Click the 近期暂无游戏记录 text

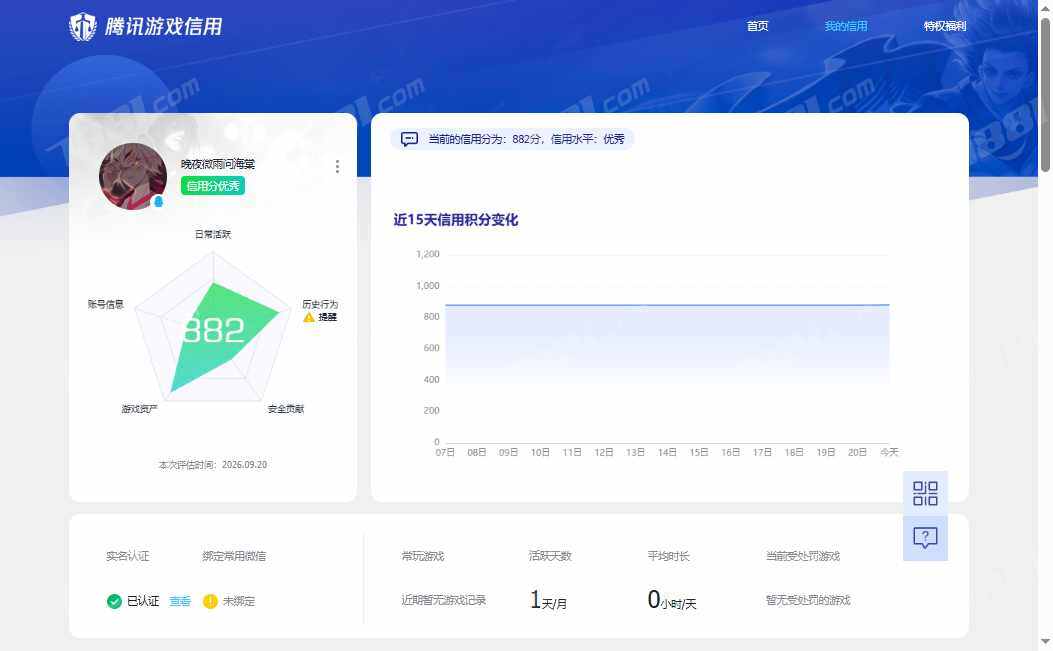coord(444,600)
